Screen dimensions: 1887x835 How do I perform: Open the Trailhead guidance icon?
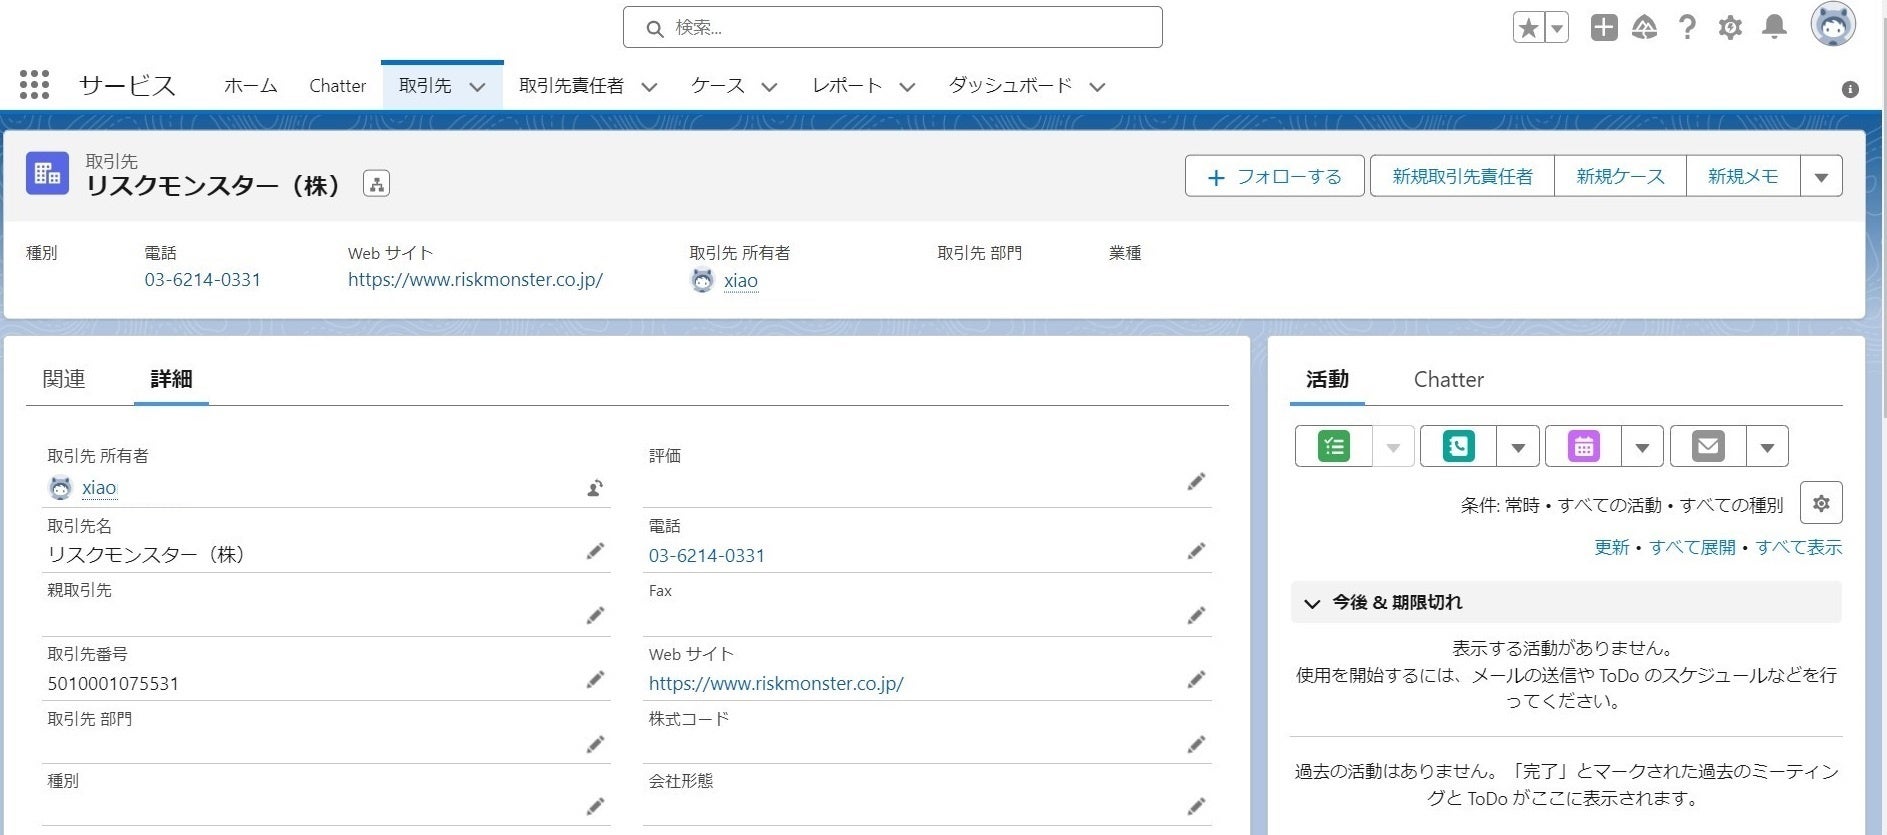(1645, 28)
